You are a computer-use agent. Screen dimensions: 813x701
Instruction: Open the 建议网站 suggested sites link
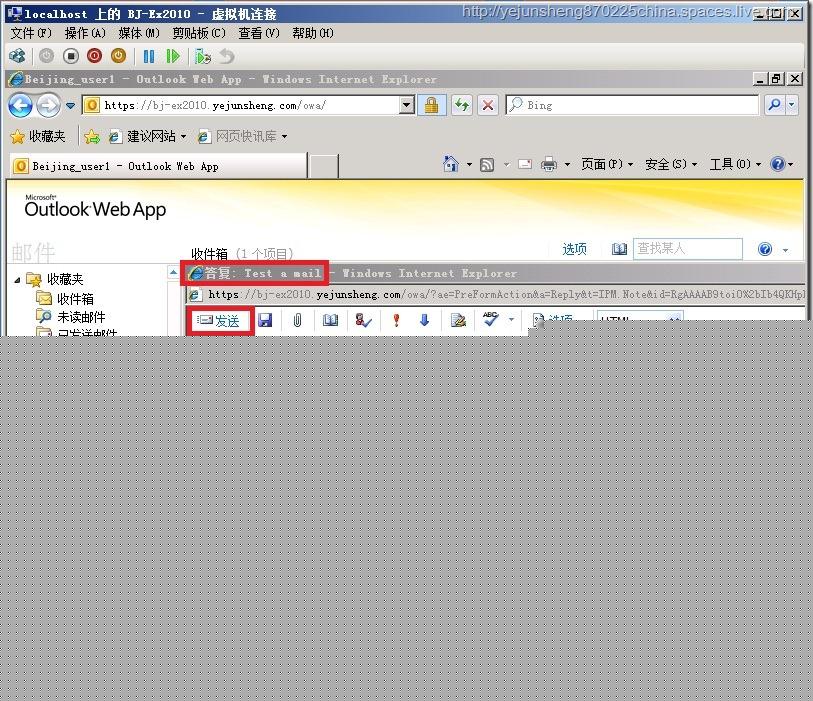147,136
